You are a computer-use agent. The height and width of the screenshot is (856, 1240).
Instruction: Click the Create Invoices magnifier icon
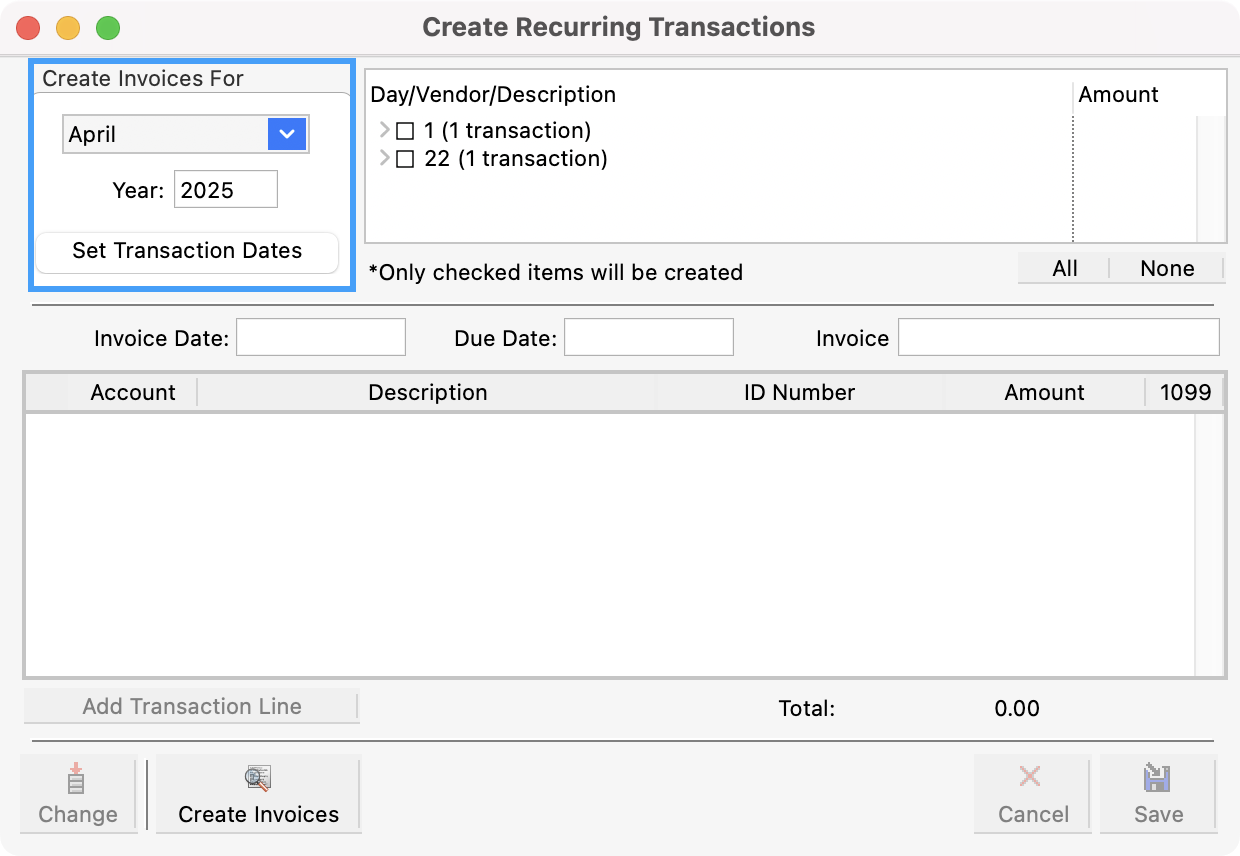coord(258,778)
